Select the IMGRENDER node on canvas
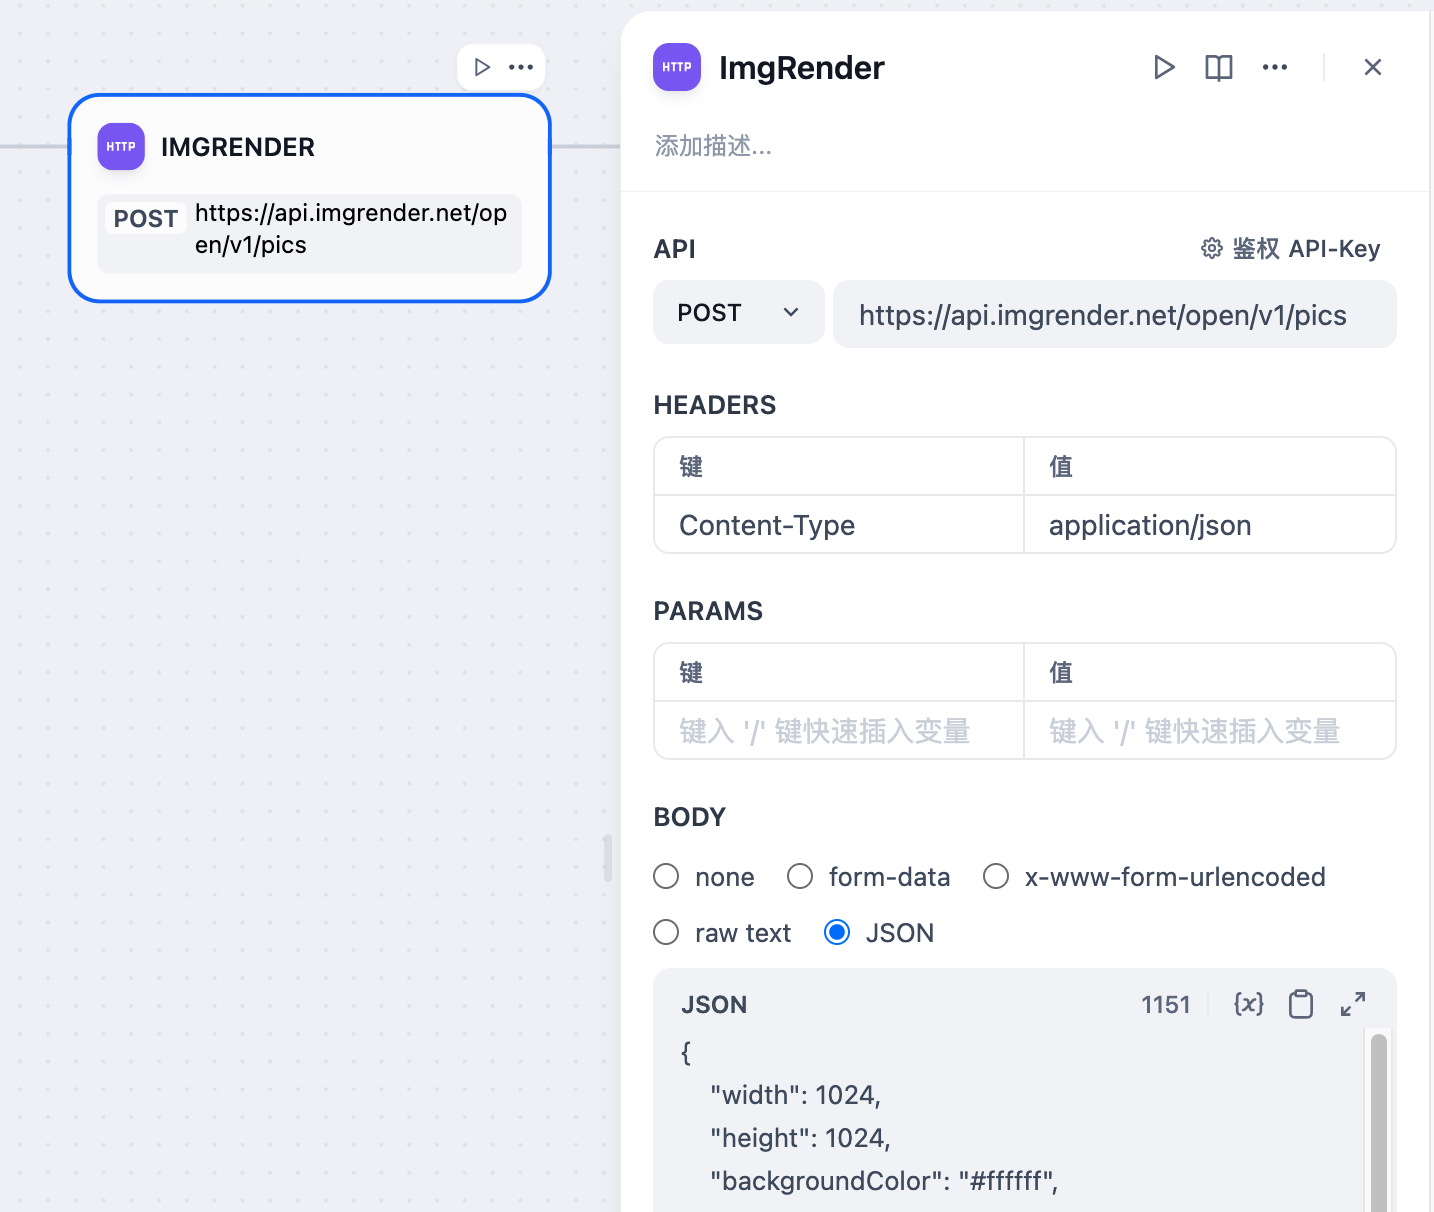 [310, 198]
